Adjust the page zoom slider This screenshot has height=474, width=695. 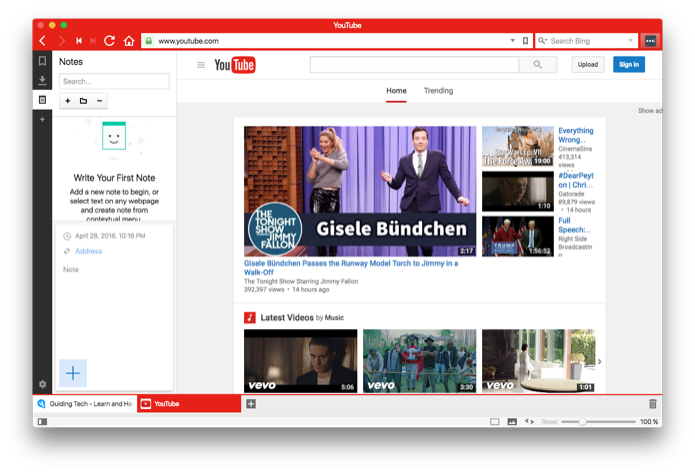point(598,422)
